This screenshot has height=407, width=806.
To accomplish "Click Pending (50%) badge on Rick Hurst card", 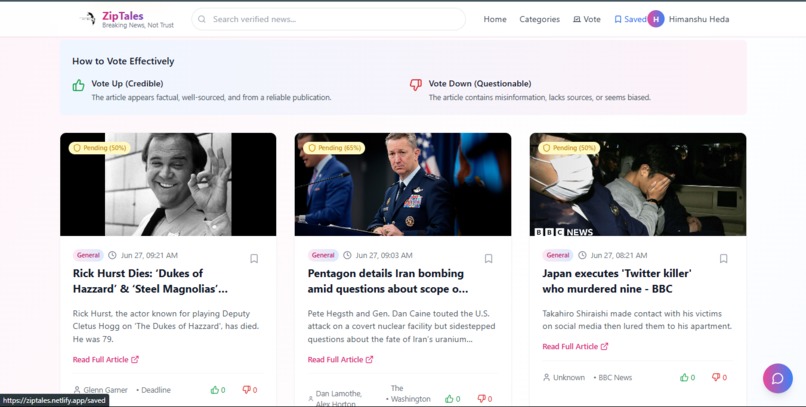I will point(100,148).
